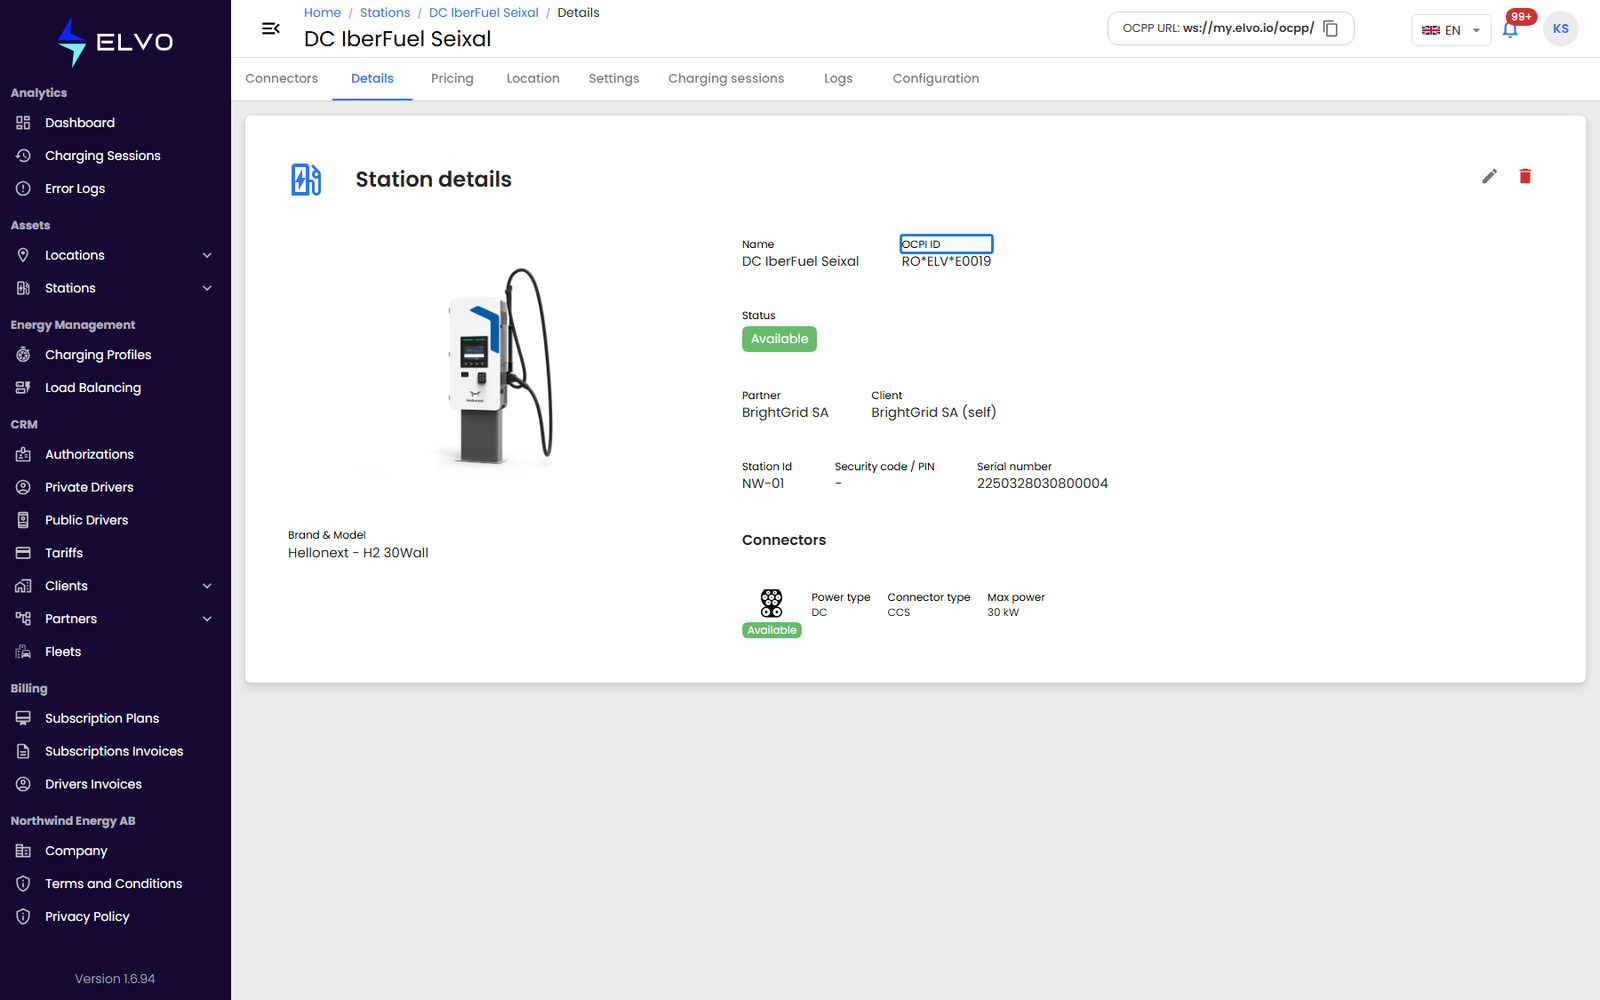Click the OCPI ID value RO*ELV*E0019
This screenshot has height=1000, width=1600.
tap(946, 262)
